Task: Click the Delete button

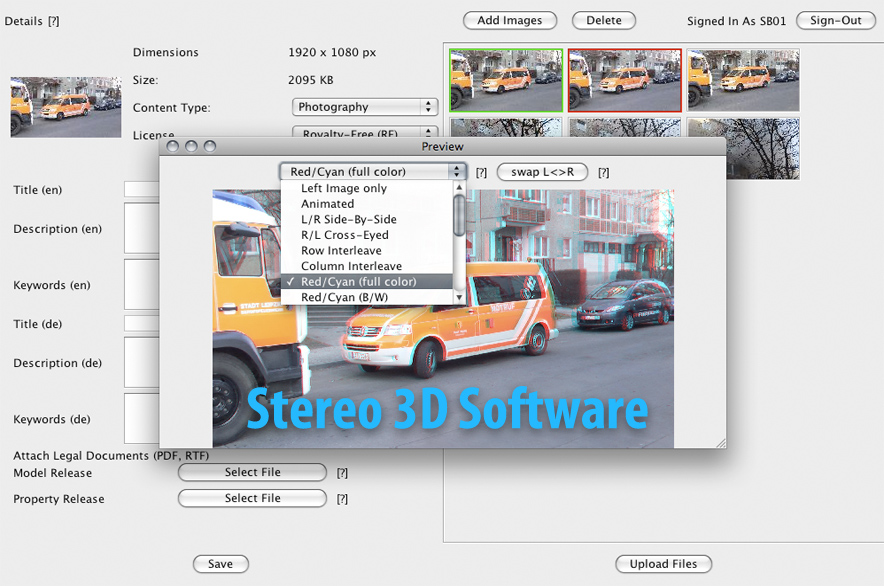Action: (604, 20)
